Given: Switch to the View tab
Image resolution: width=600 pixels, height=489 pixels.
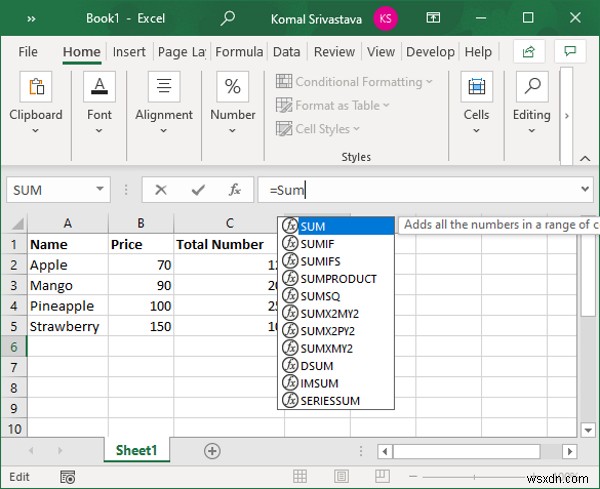Looking at the screenshot, I should pyautogui.click(x=381, y=52).
